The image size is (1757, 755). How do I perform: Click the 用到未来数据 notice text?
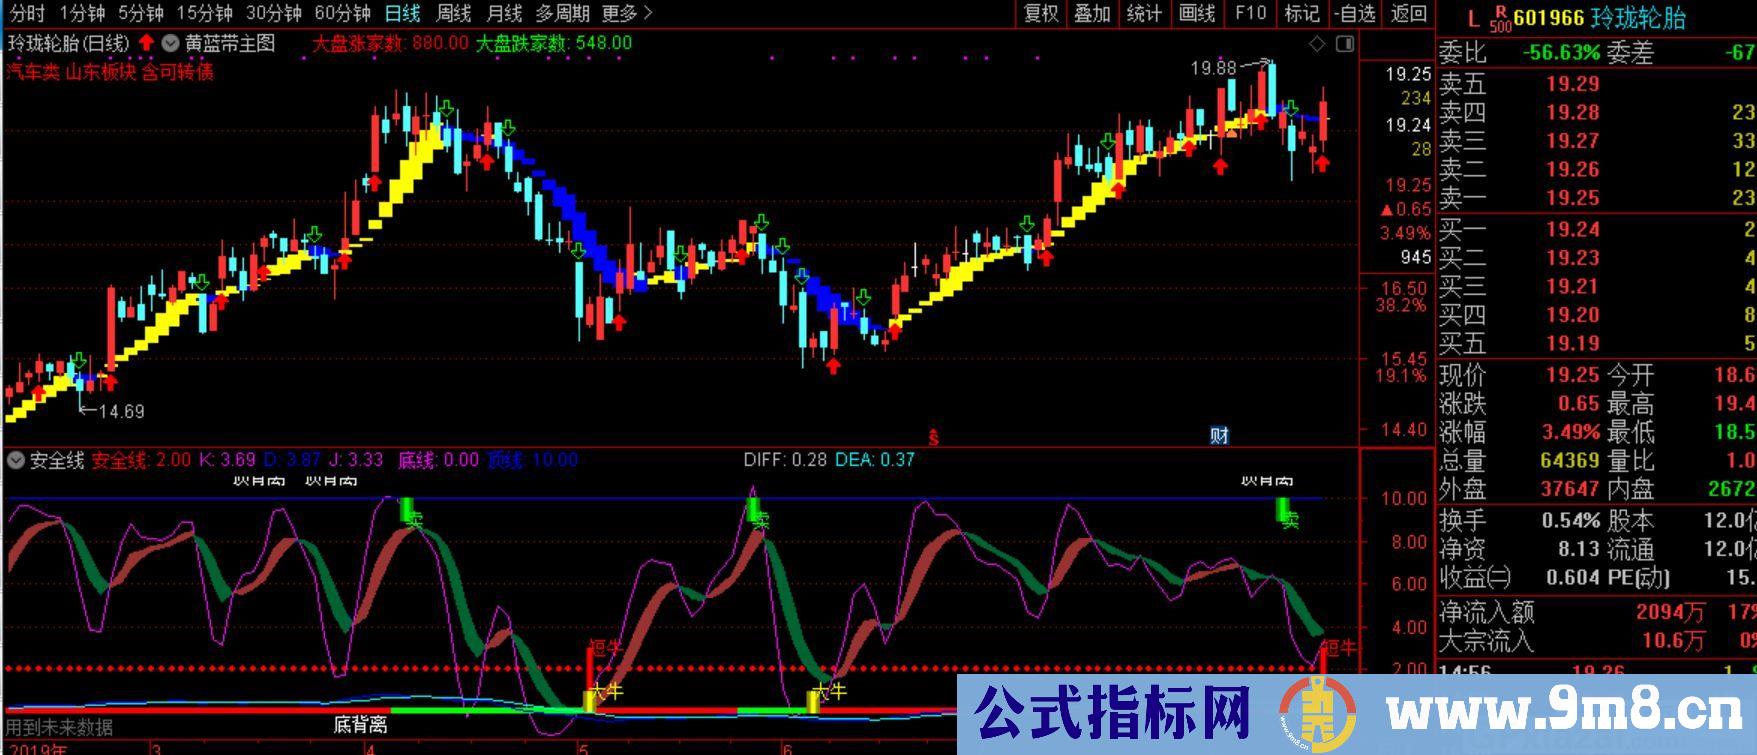coord(60,727)
